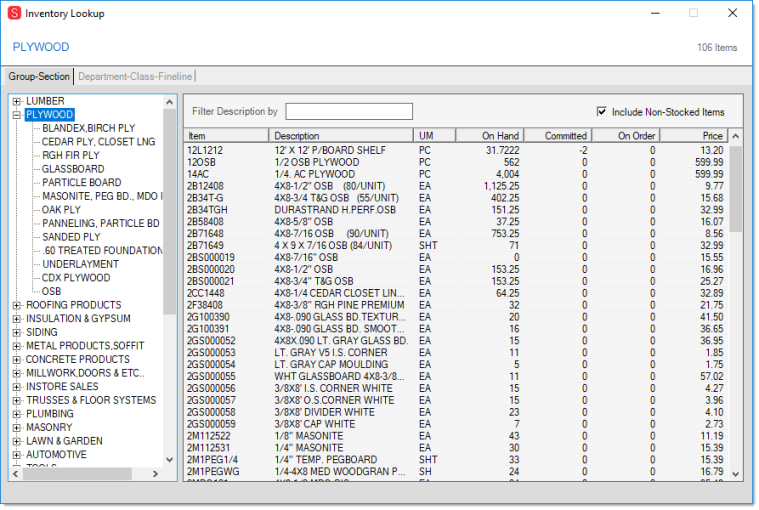The height and width of the screenshot is (510, 759).
Task: Select GLASSBOARD section
Action: (x=73, y=169)
